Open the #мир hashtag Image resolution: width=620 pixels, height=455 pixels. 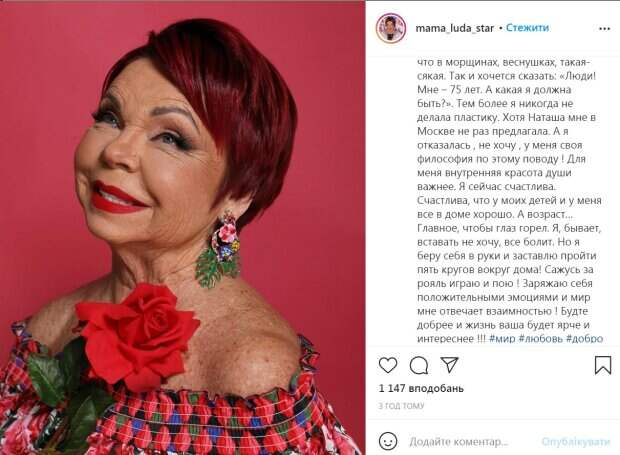coord(502,339)
